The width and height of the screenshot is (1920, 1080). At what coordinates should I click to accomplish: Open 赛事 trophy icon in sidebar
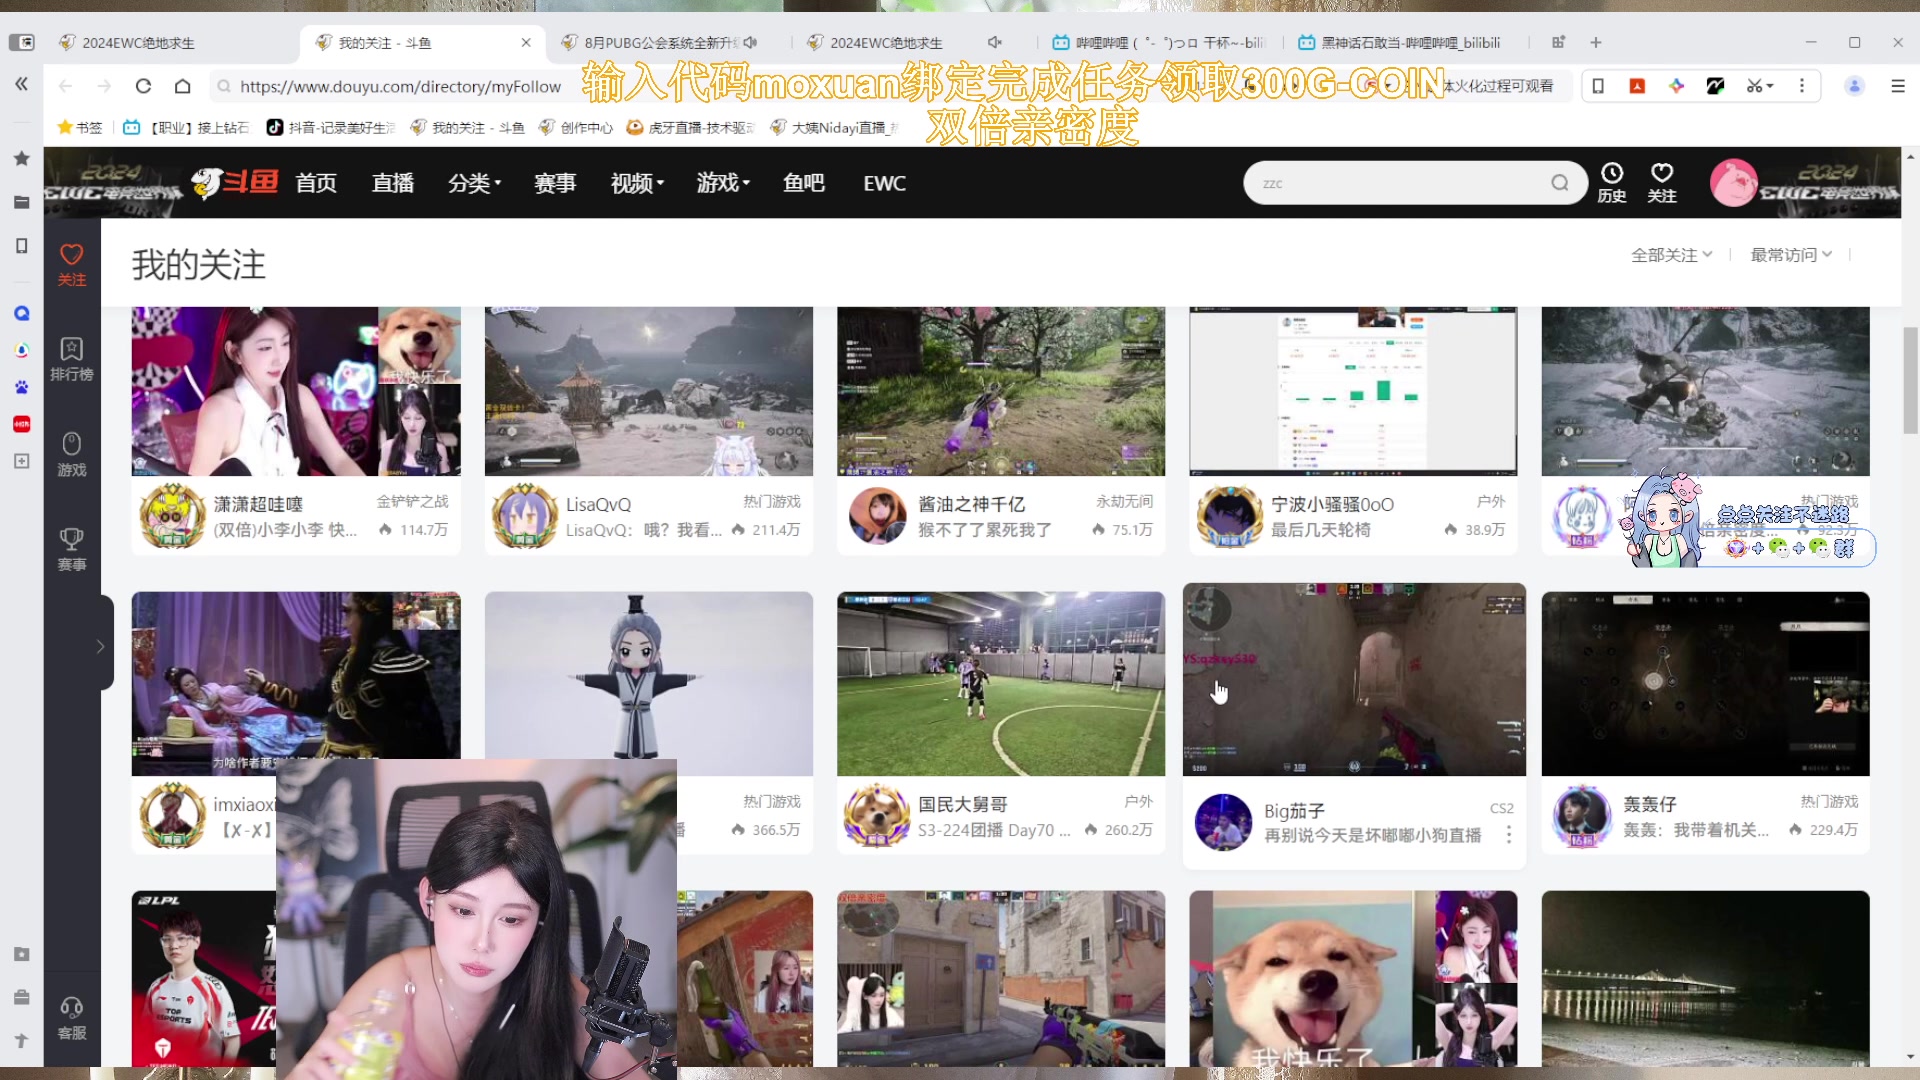pos(72,549)
